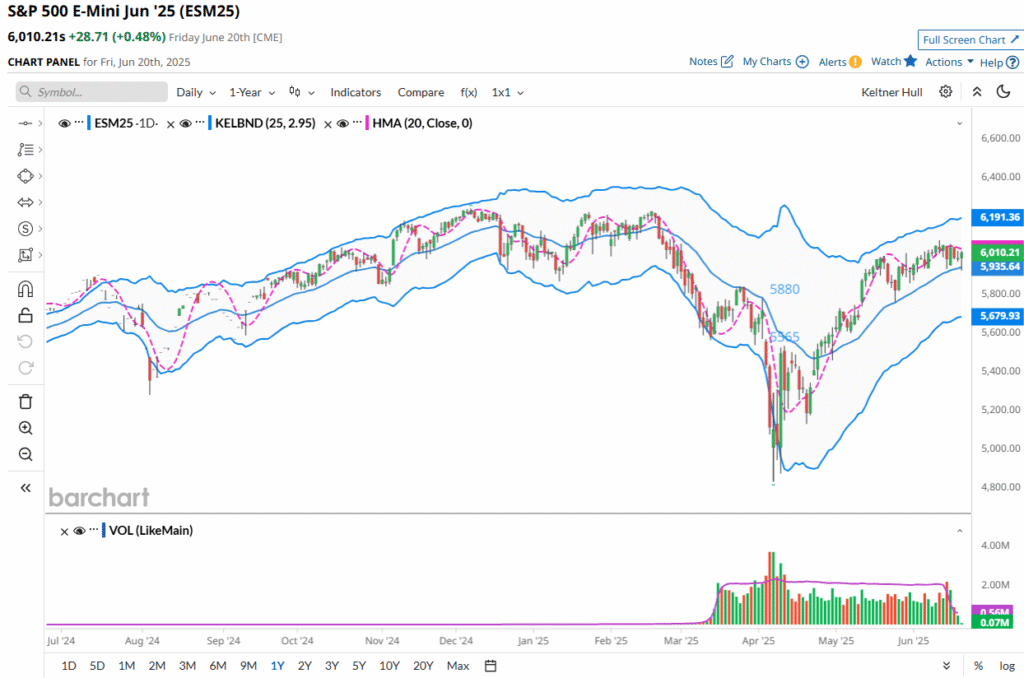This screenshot has height=678, width=1024.
Task: Click the lock drawings icon
Action: tap(26, 316)
